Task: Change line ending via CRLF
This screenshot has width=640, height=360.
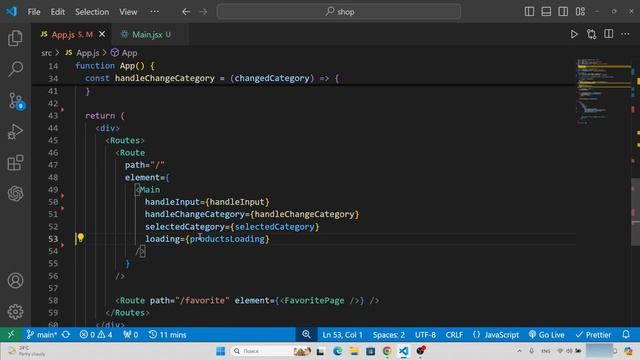Action: tap(454, 335)
